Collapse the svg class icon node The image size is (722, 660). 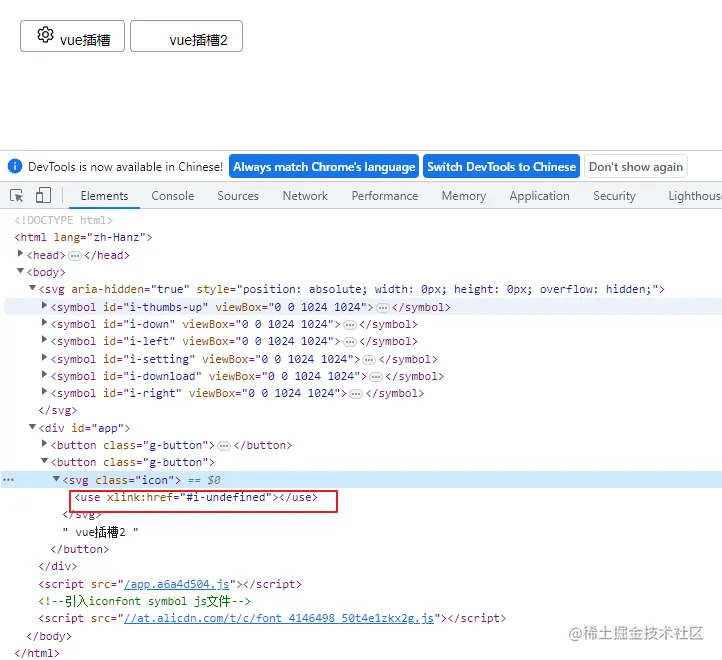(x=56, y=479)
